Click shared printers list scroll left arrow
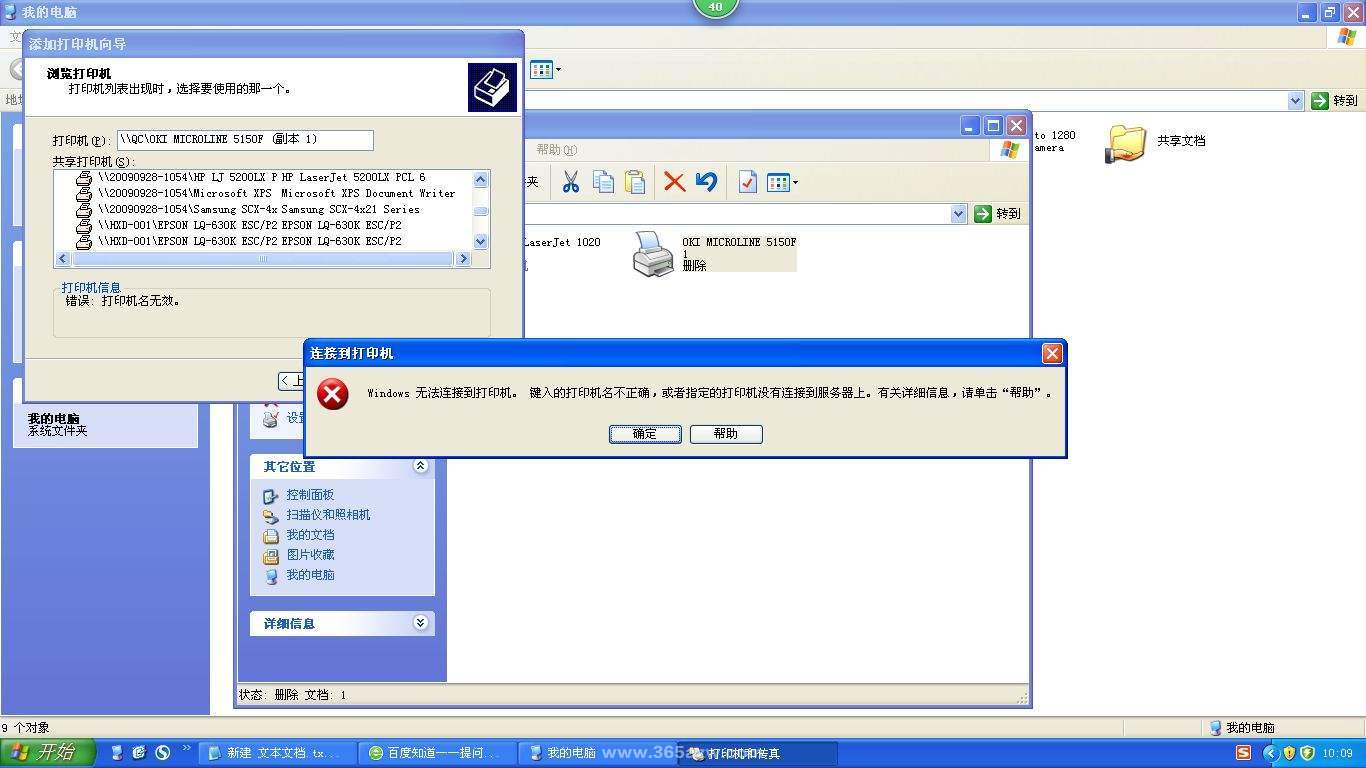The height and width of the screenshot is (768, 1366). [63, 259]
